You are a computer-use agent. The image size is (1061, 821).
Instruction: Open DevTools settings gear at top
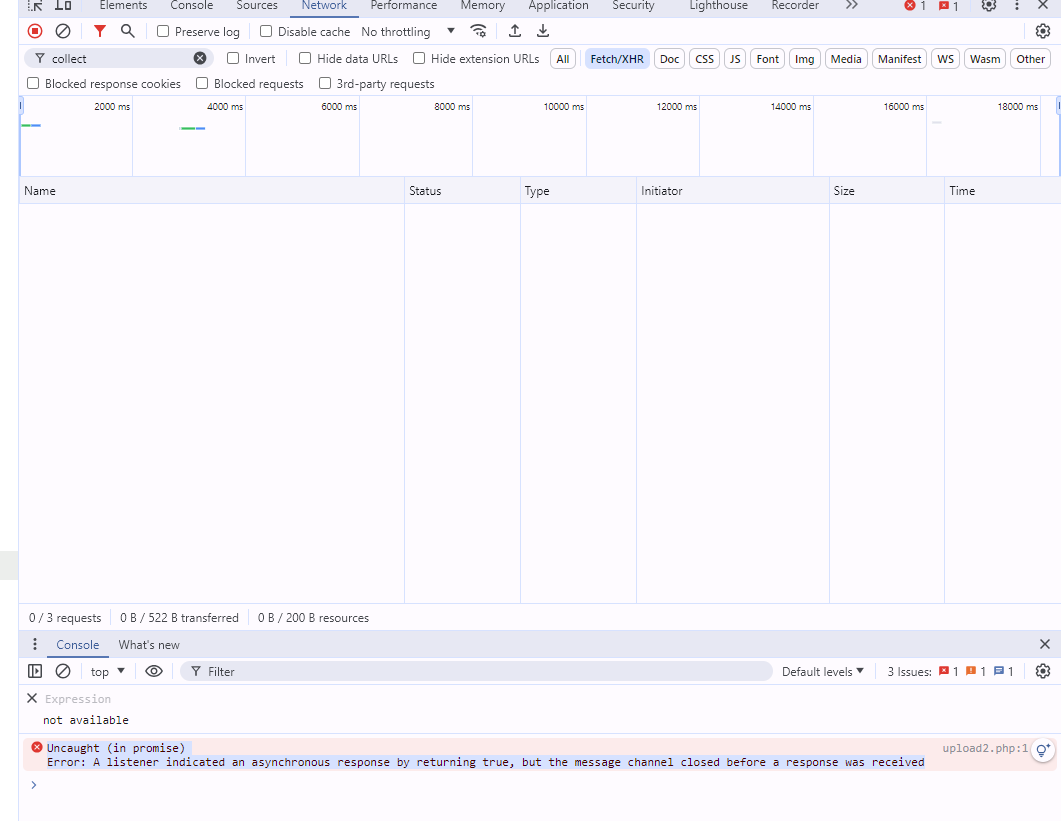[x=989, y=5]
